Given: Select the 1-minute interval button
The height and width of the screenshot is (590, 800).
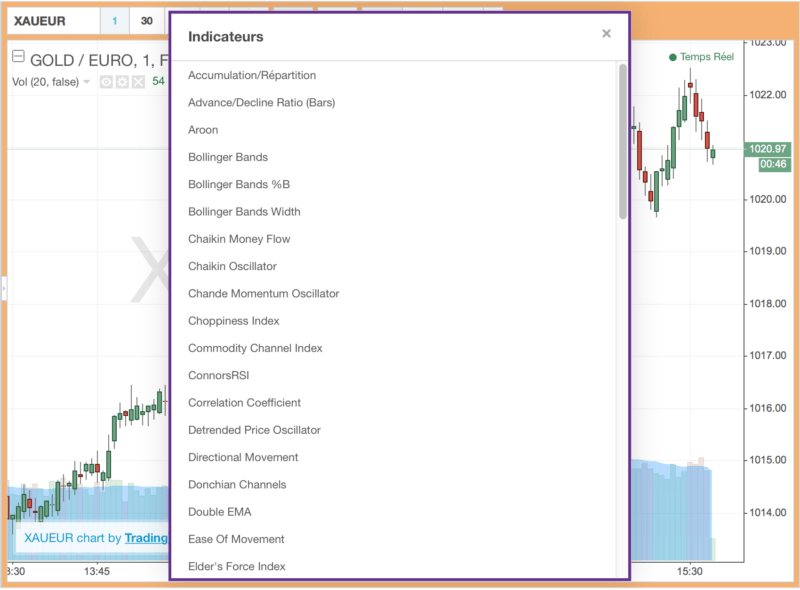Looking at the screenshot, I should coord(113,20).
